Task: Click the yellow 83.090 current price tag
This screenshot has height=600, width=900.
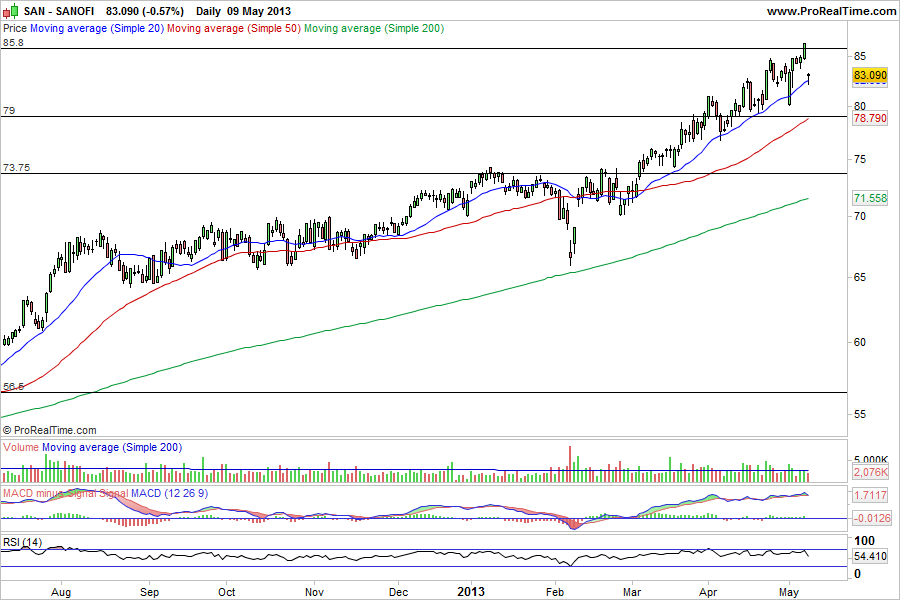Action: [x=870, y=75]
